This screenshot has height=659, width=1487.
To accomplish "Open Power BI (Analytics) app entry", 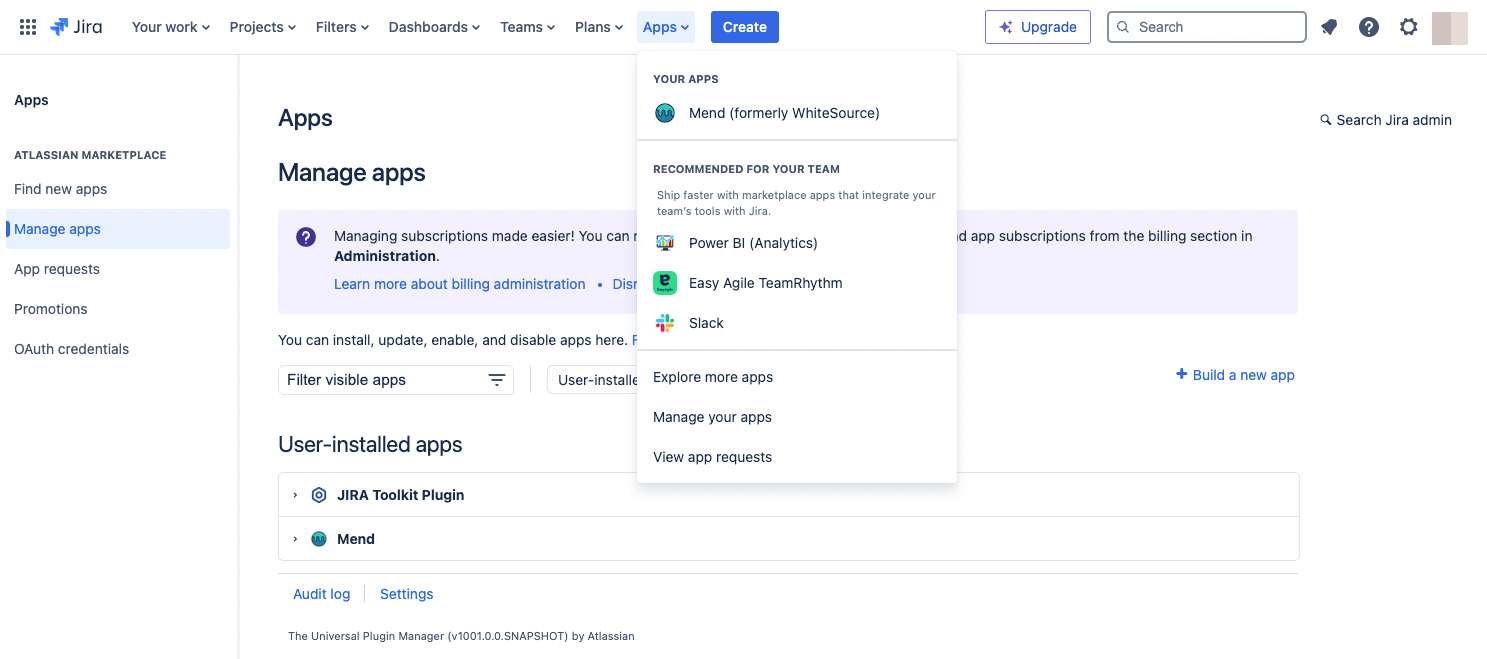I will pos(752,243).
